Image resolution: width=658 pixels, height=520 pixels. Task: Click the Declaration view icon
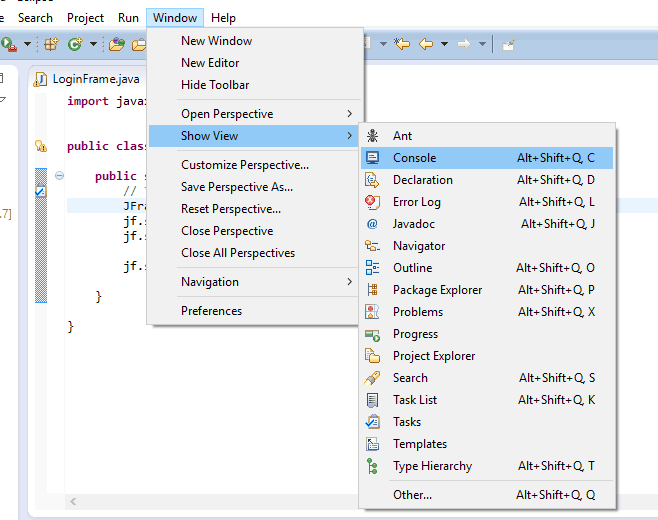372,180
